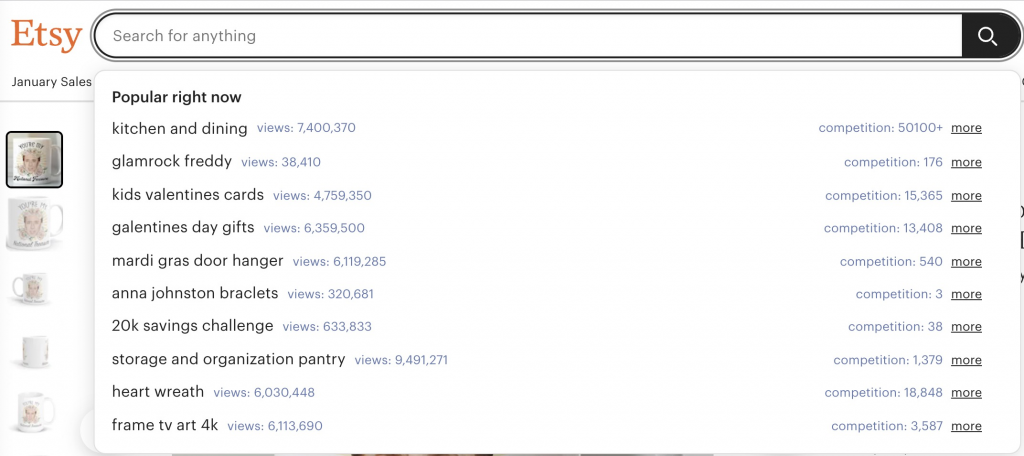Open the January Sales menu item
Screen dimensions: 1024x456
[51, 82]
